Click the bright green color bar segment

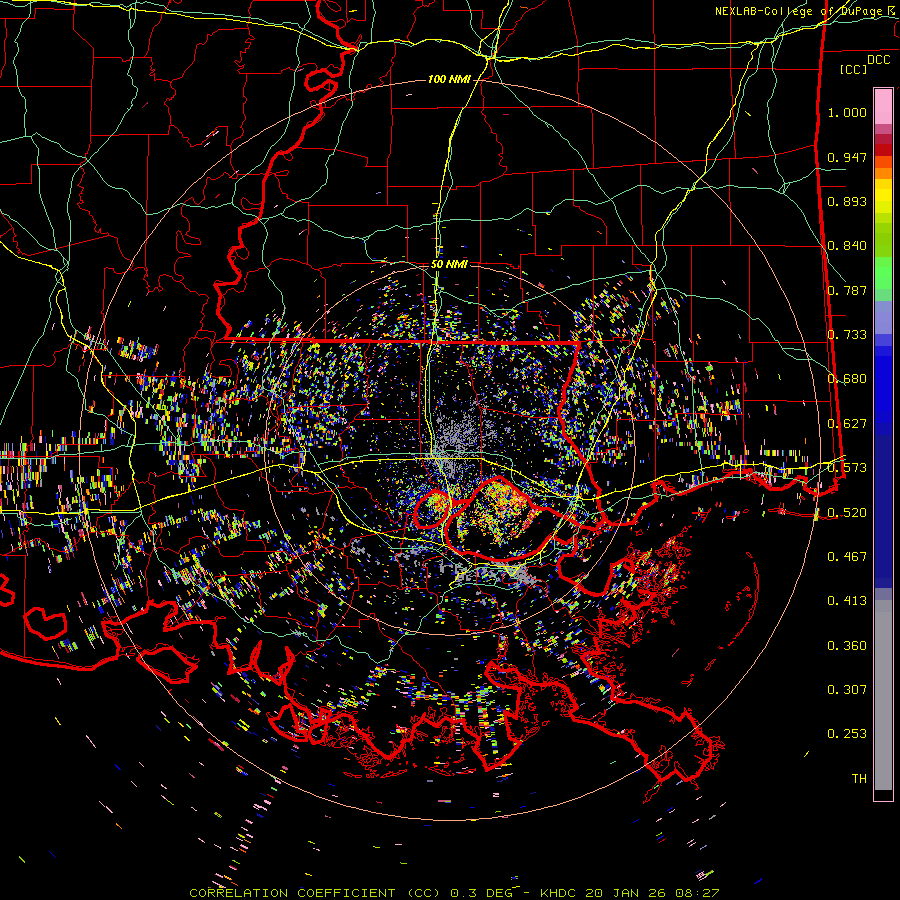[x=883, y=272]
